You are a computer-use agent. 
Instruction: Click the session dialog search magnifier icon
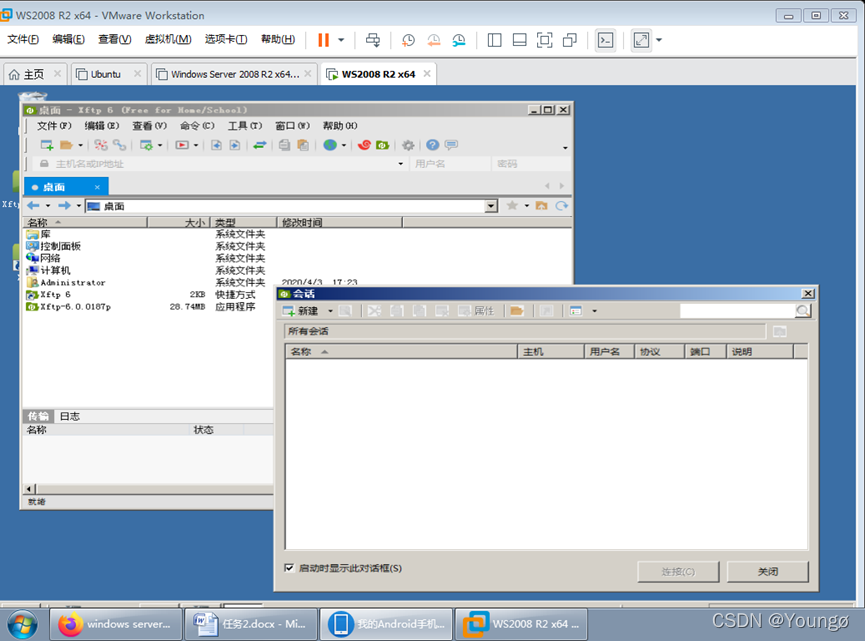pos(803,311)
